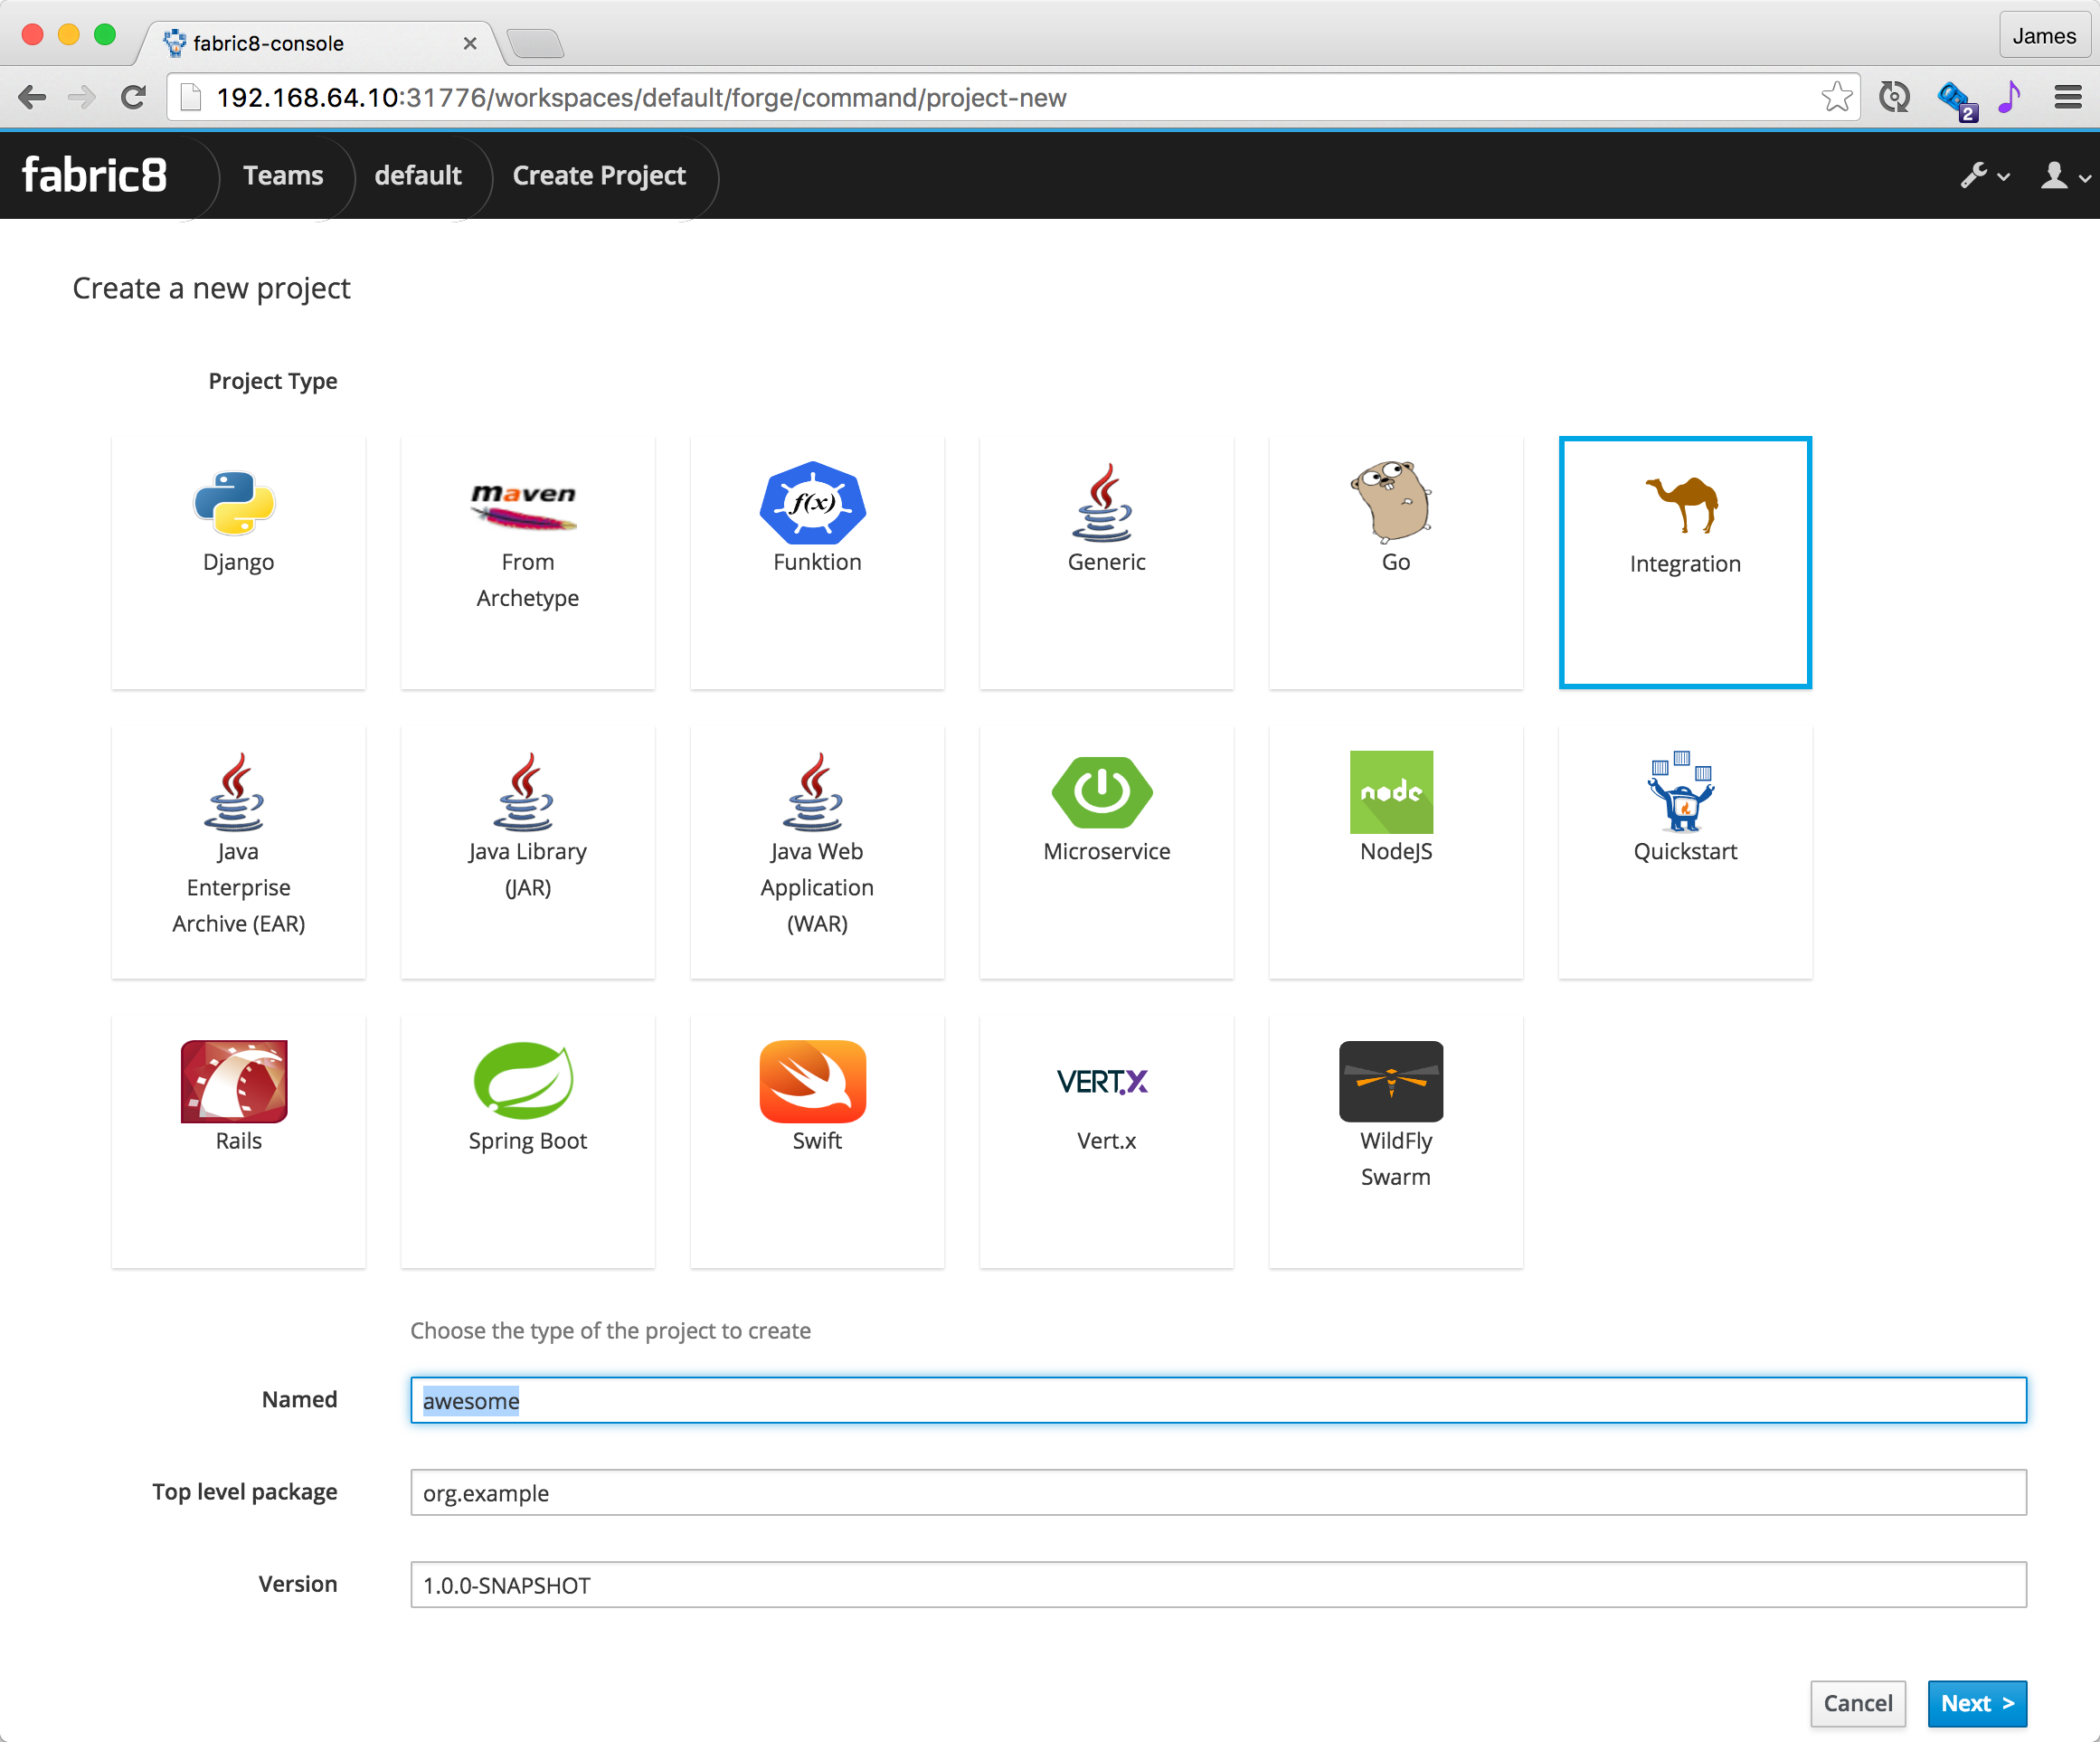
Task: Choose the Spring Boot leaf icon
Action: click(524, 1080)
